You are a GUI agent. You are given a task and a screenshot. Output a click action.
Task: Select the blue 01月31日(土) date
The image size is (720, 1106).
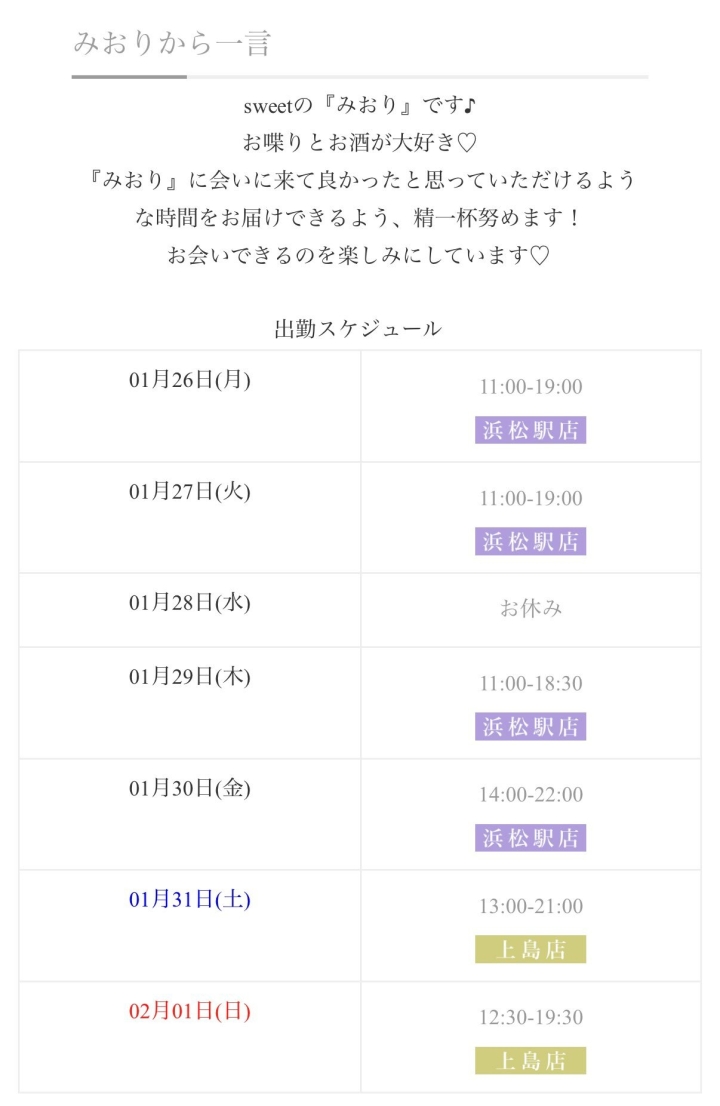pyautogui.click(x=190, y=899)
